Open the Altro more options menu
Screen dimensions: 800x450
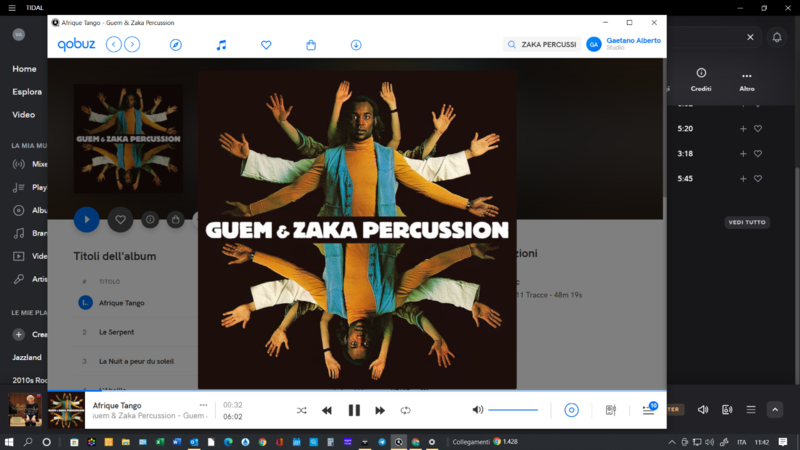(x=746, y=76)
